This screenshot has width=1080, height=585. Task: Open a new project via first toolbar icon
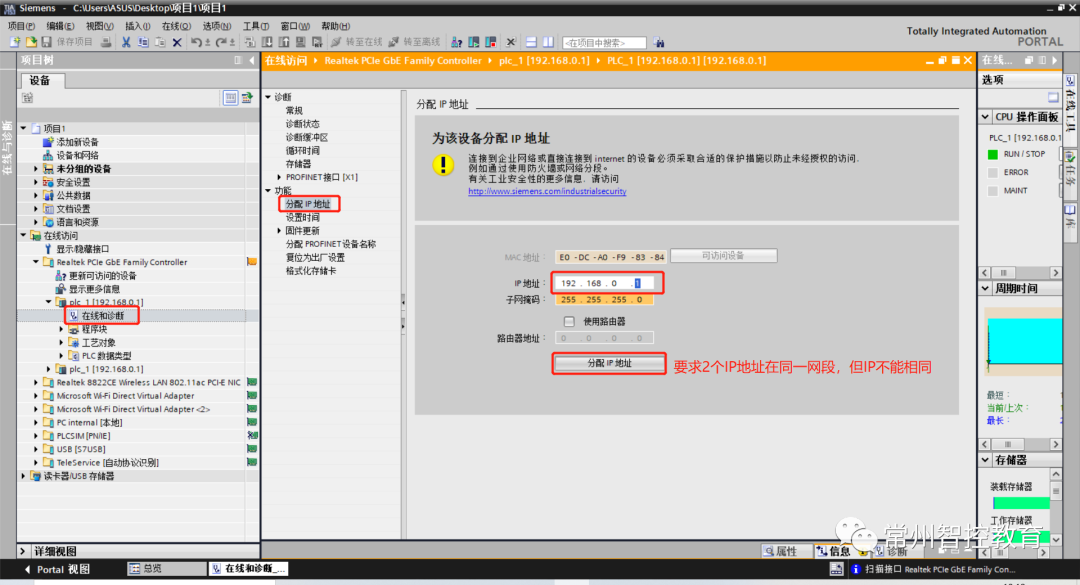pos(15,43)
